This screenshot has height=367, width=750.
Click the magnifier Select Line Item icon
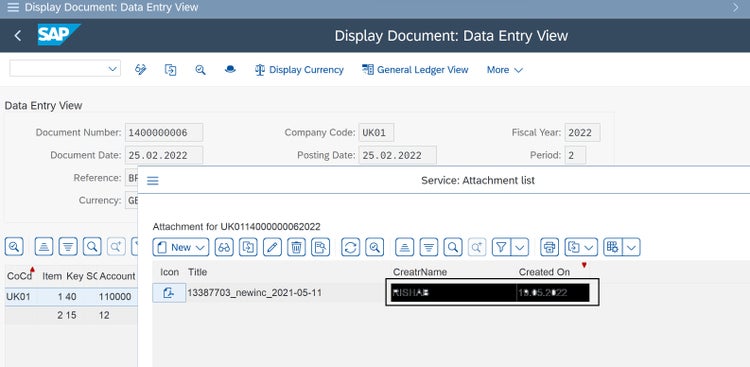point(200,69)
